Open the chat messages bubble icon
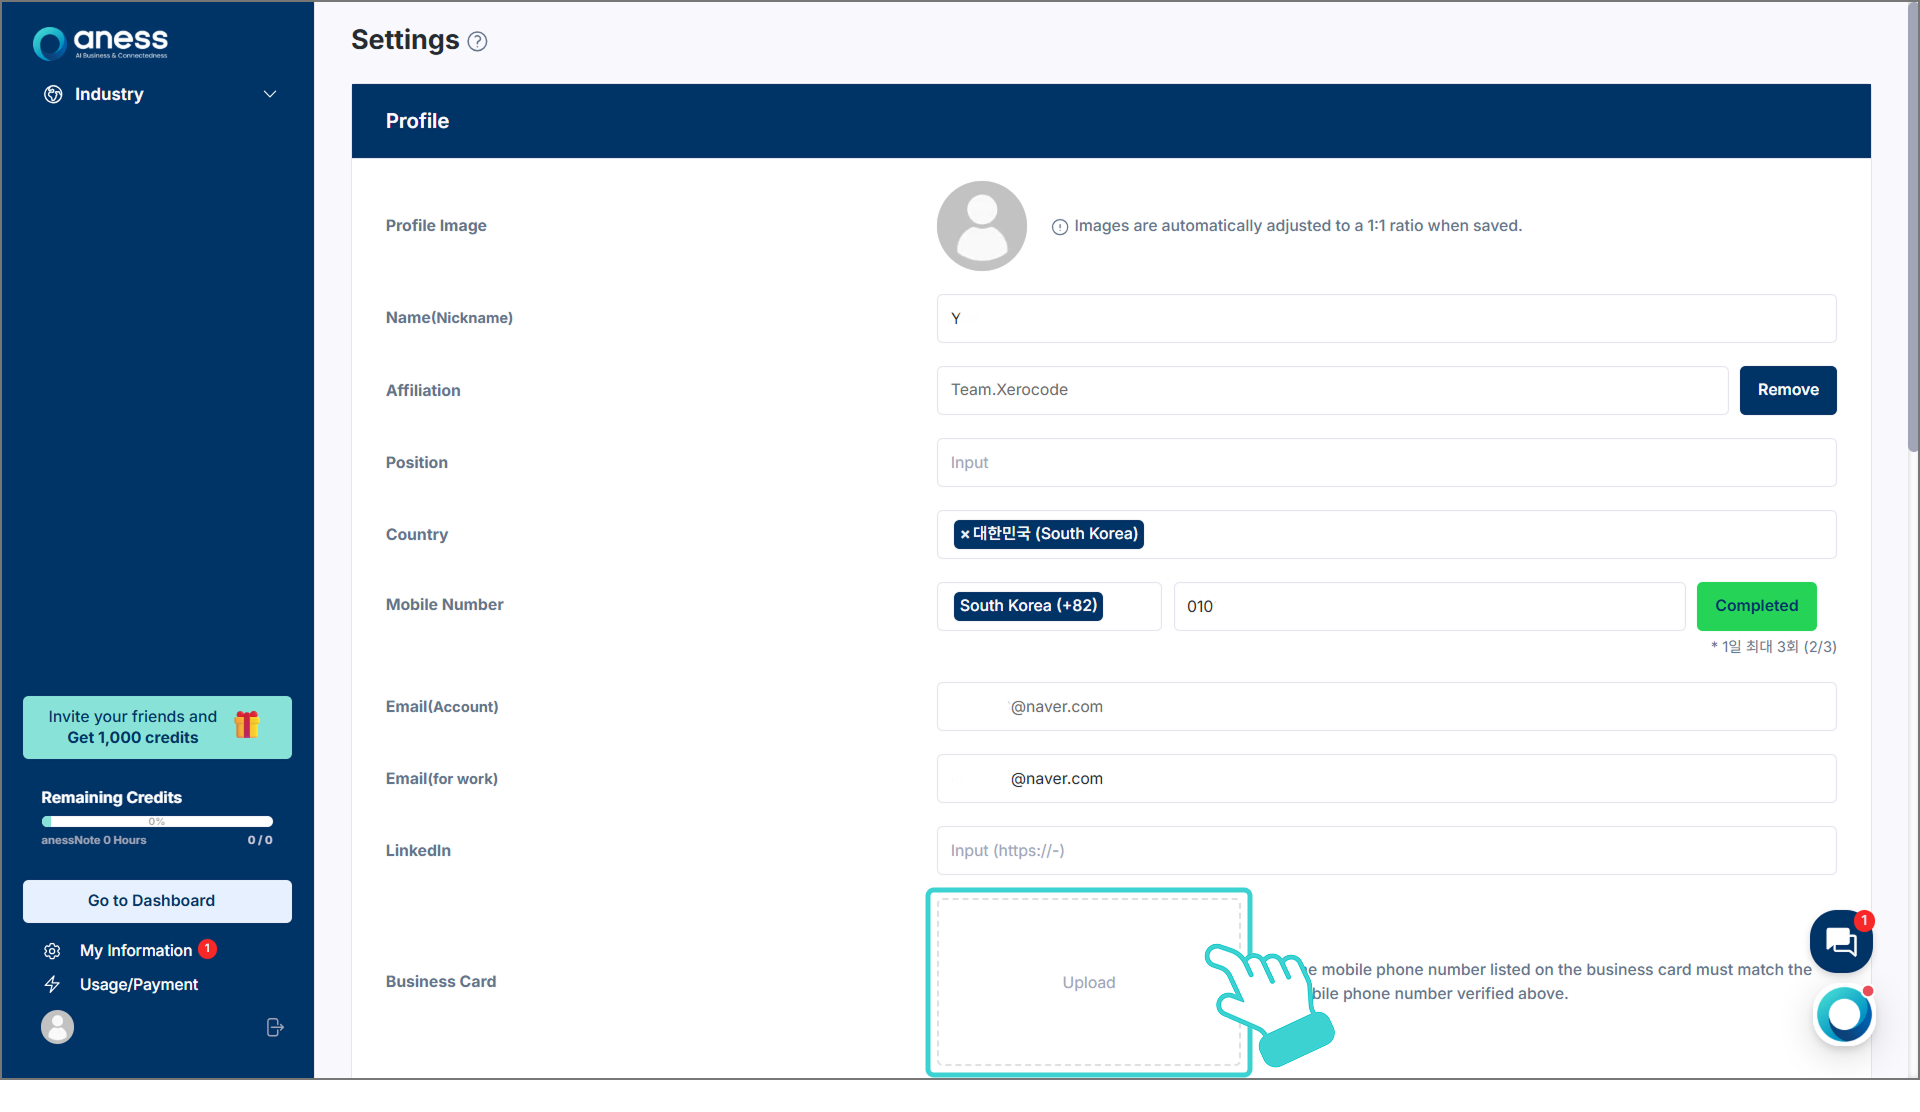 click(x=1840, y=941)
